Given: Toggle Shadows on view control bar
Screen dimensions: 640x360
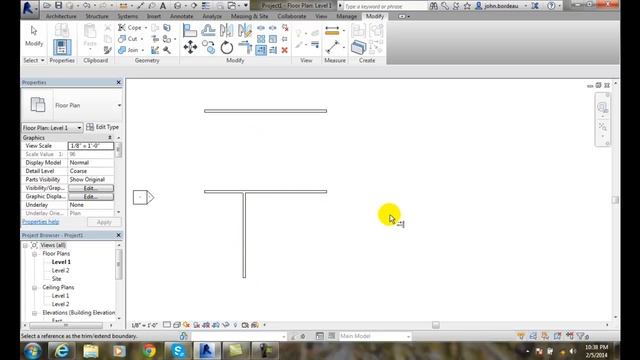Looking at the screenshot, I should click(196, 325).
